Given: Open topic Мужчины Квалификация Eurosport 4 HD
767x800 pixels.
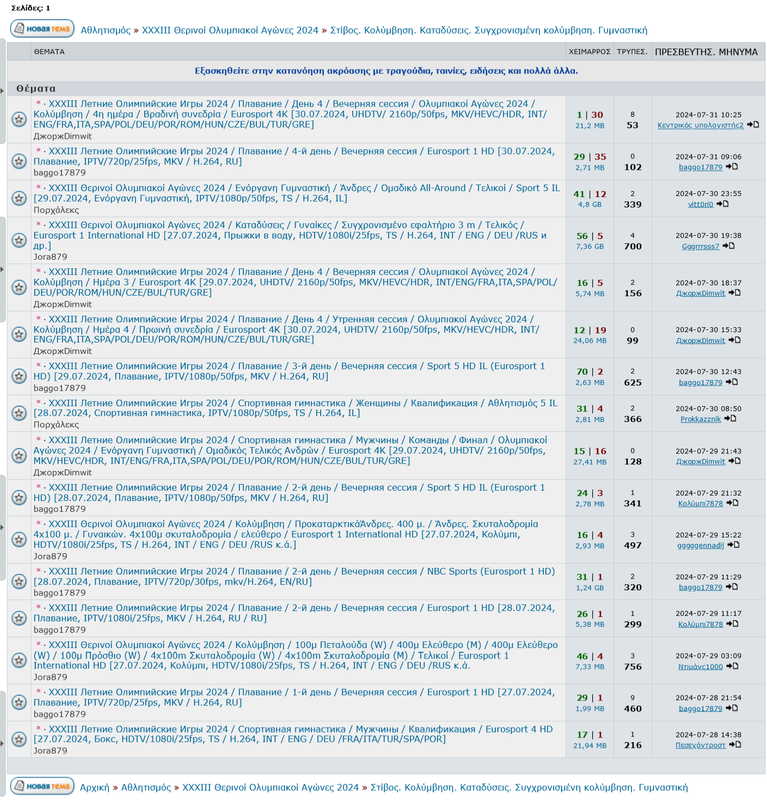Looking at the screenshot, I should 293,734.
